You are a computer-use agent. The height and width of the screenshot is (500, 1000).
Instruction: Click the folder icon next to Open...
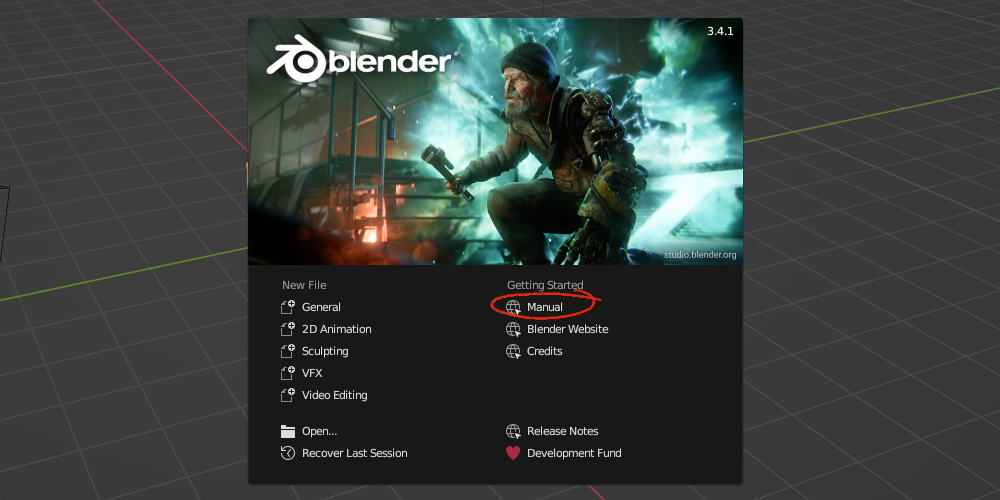[x=288, y=432]
